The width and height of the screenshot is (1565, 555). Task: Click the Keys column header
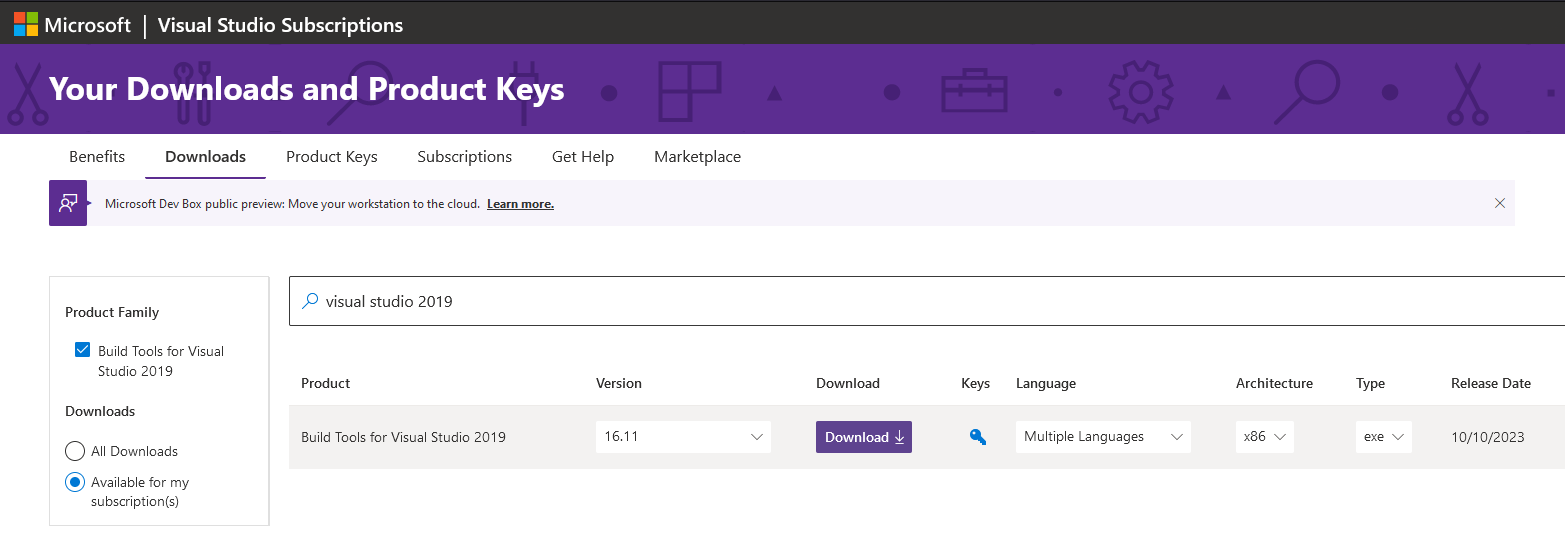click(x=975, y=383)
